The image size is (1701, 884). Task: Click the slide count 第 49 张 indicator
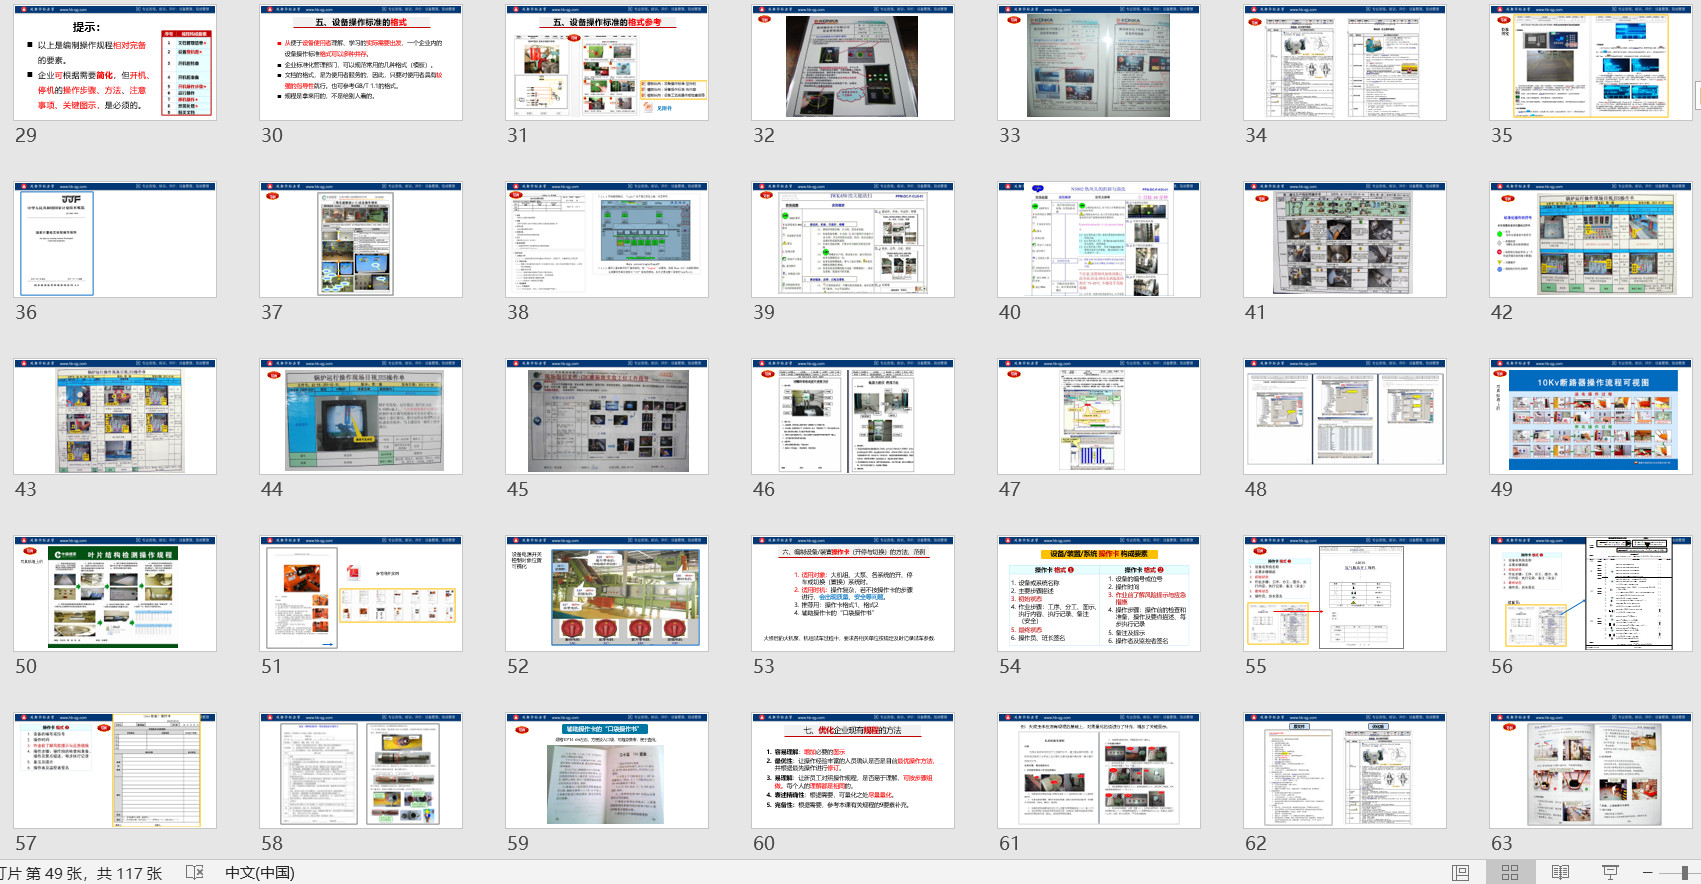(80, 873)
